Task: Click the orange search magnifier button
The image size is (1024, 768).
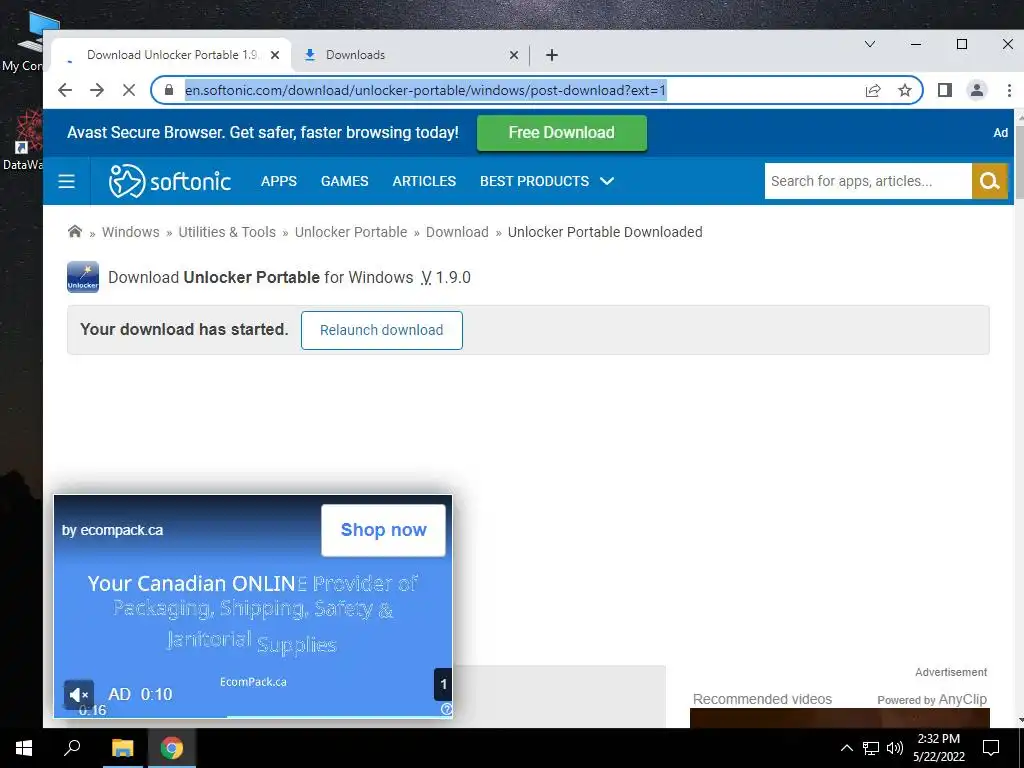Action: [x=989, y=181]
